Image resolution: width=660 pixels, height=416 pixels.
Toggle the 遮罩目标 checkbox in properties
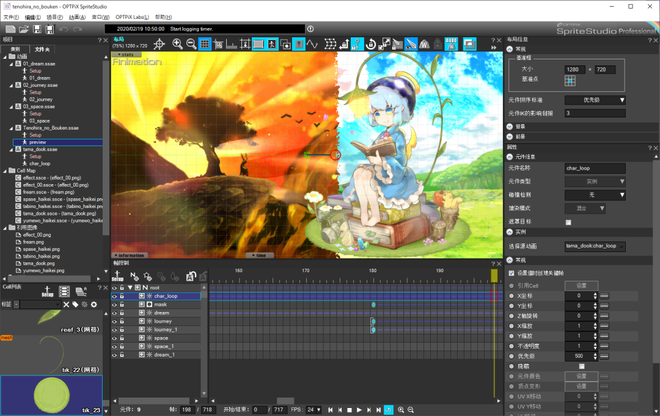pos(569,222)
